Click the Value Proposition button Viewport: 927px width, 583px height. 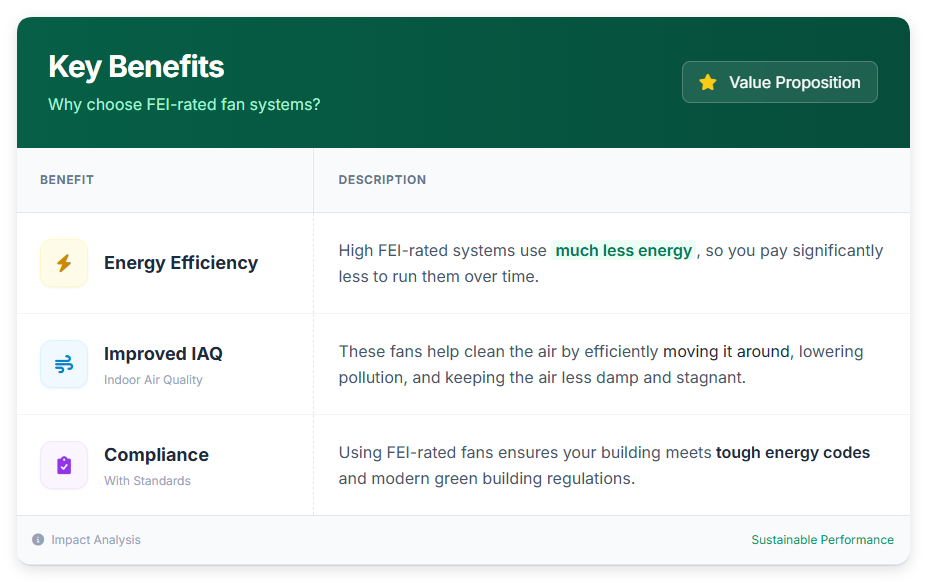[x=779, y=82]
